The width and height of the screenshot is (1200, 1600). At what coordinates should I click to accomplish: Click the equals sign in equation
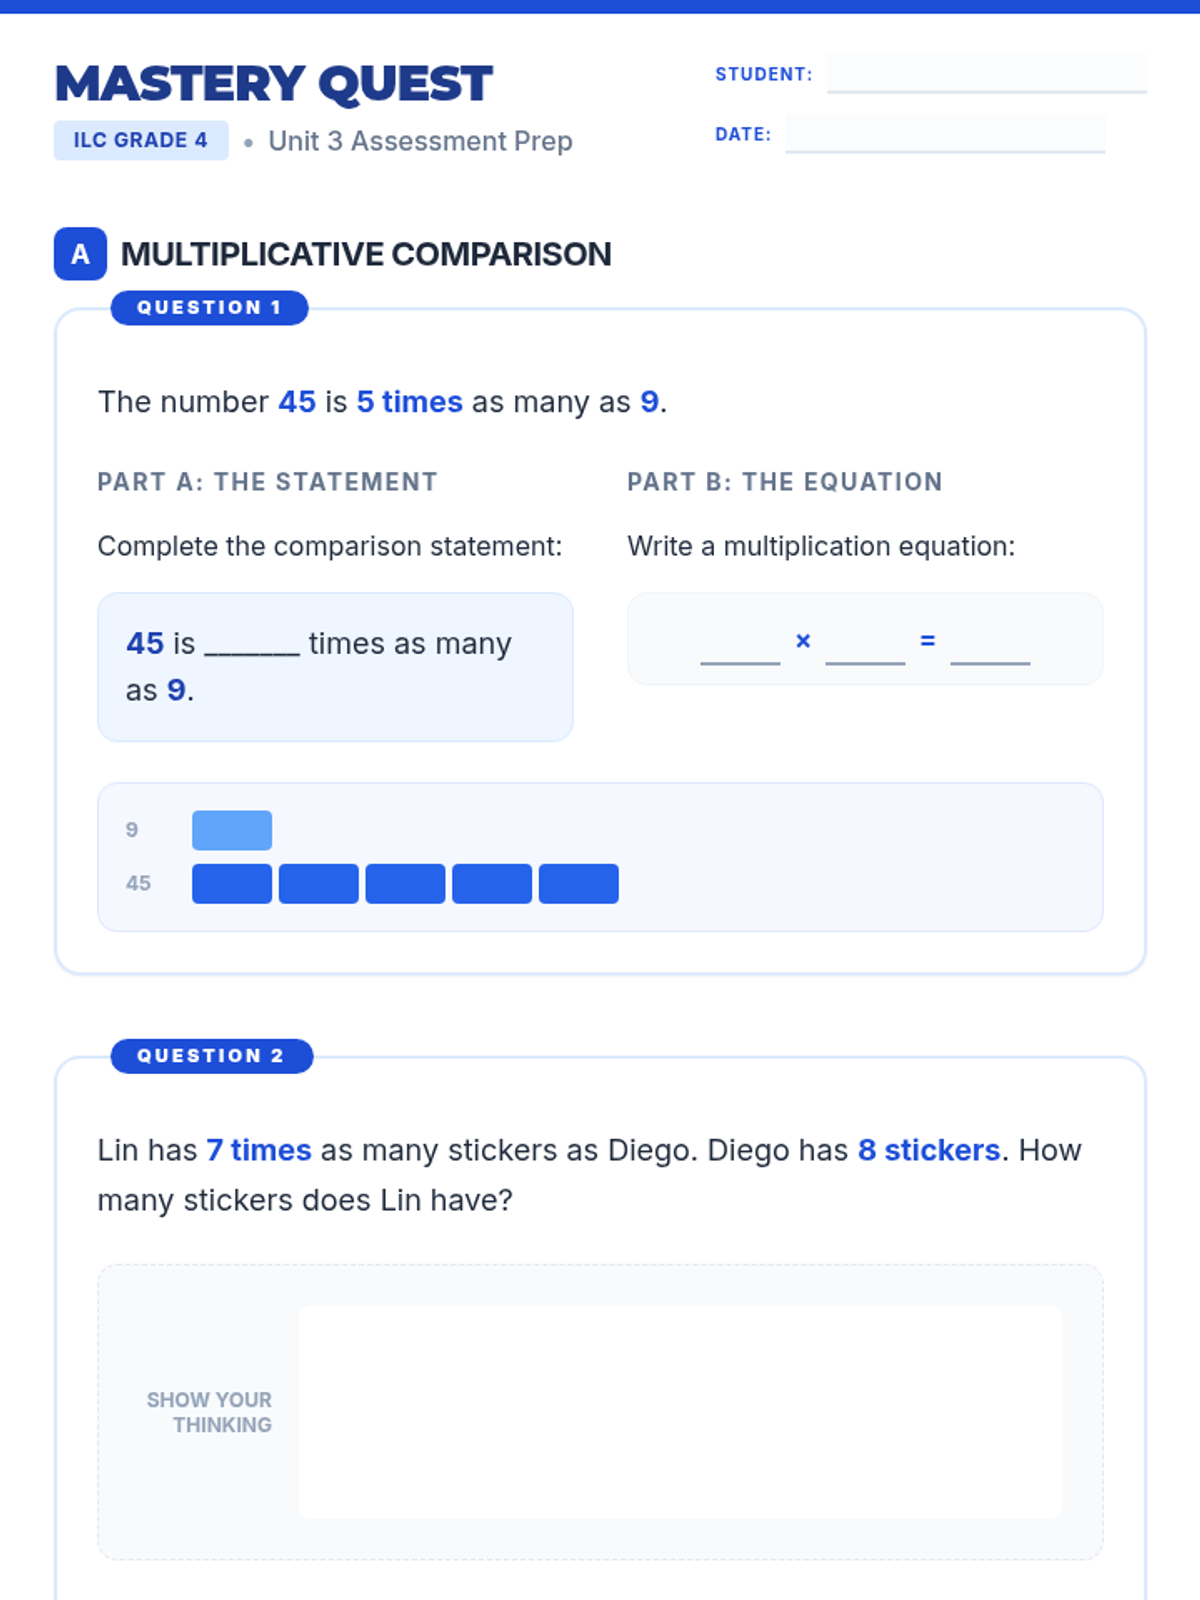(x=928, y=641)
